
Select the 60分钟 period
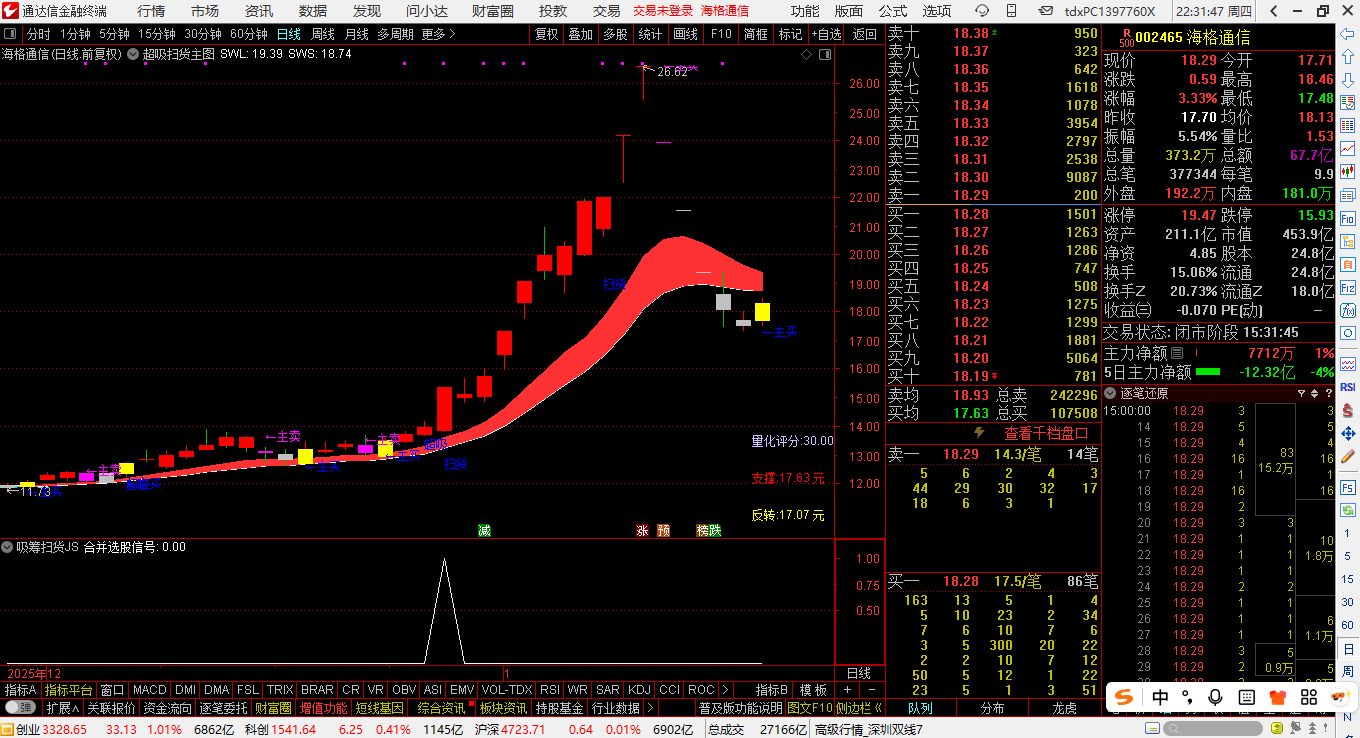click(x=248, y=33)
